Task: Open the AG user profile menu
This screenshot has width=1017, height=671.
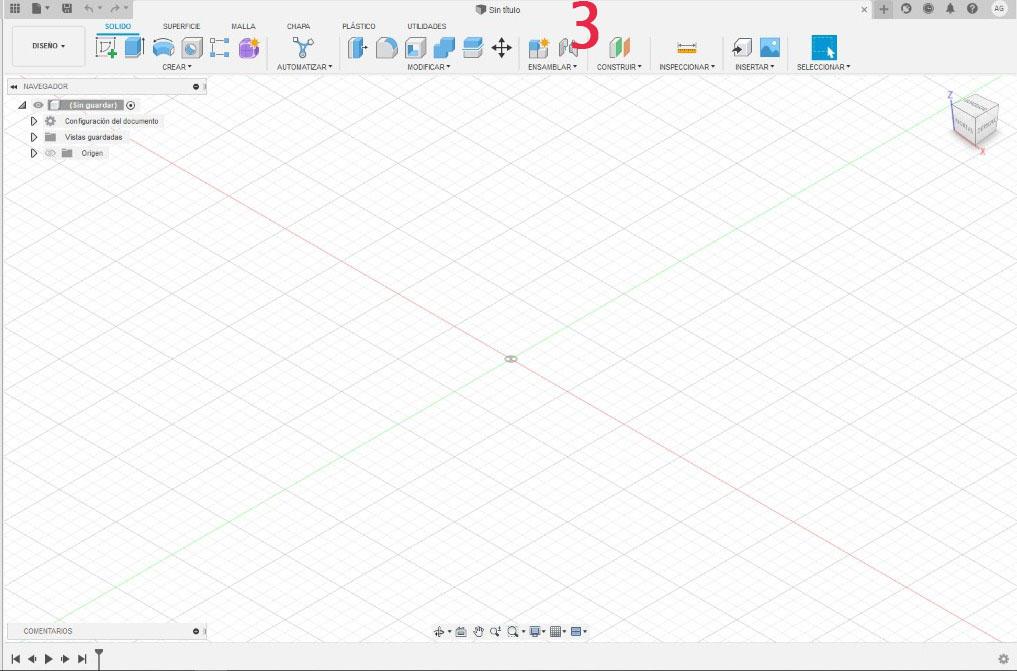Action: (x=999, y=8)
